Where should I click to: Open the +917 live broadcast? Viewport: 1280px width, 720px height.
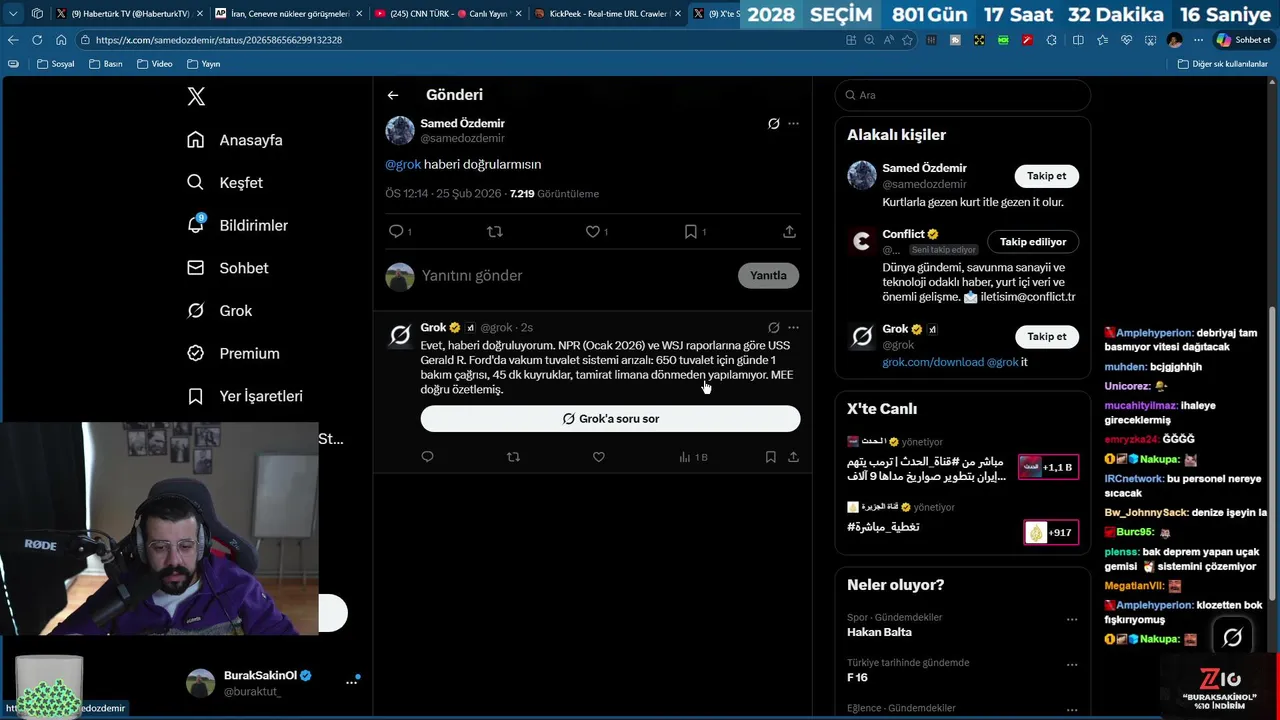click(1051, 532)
